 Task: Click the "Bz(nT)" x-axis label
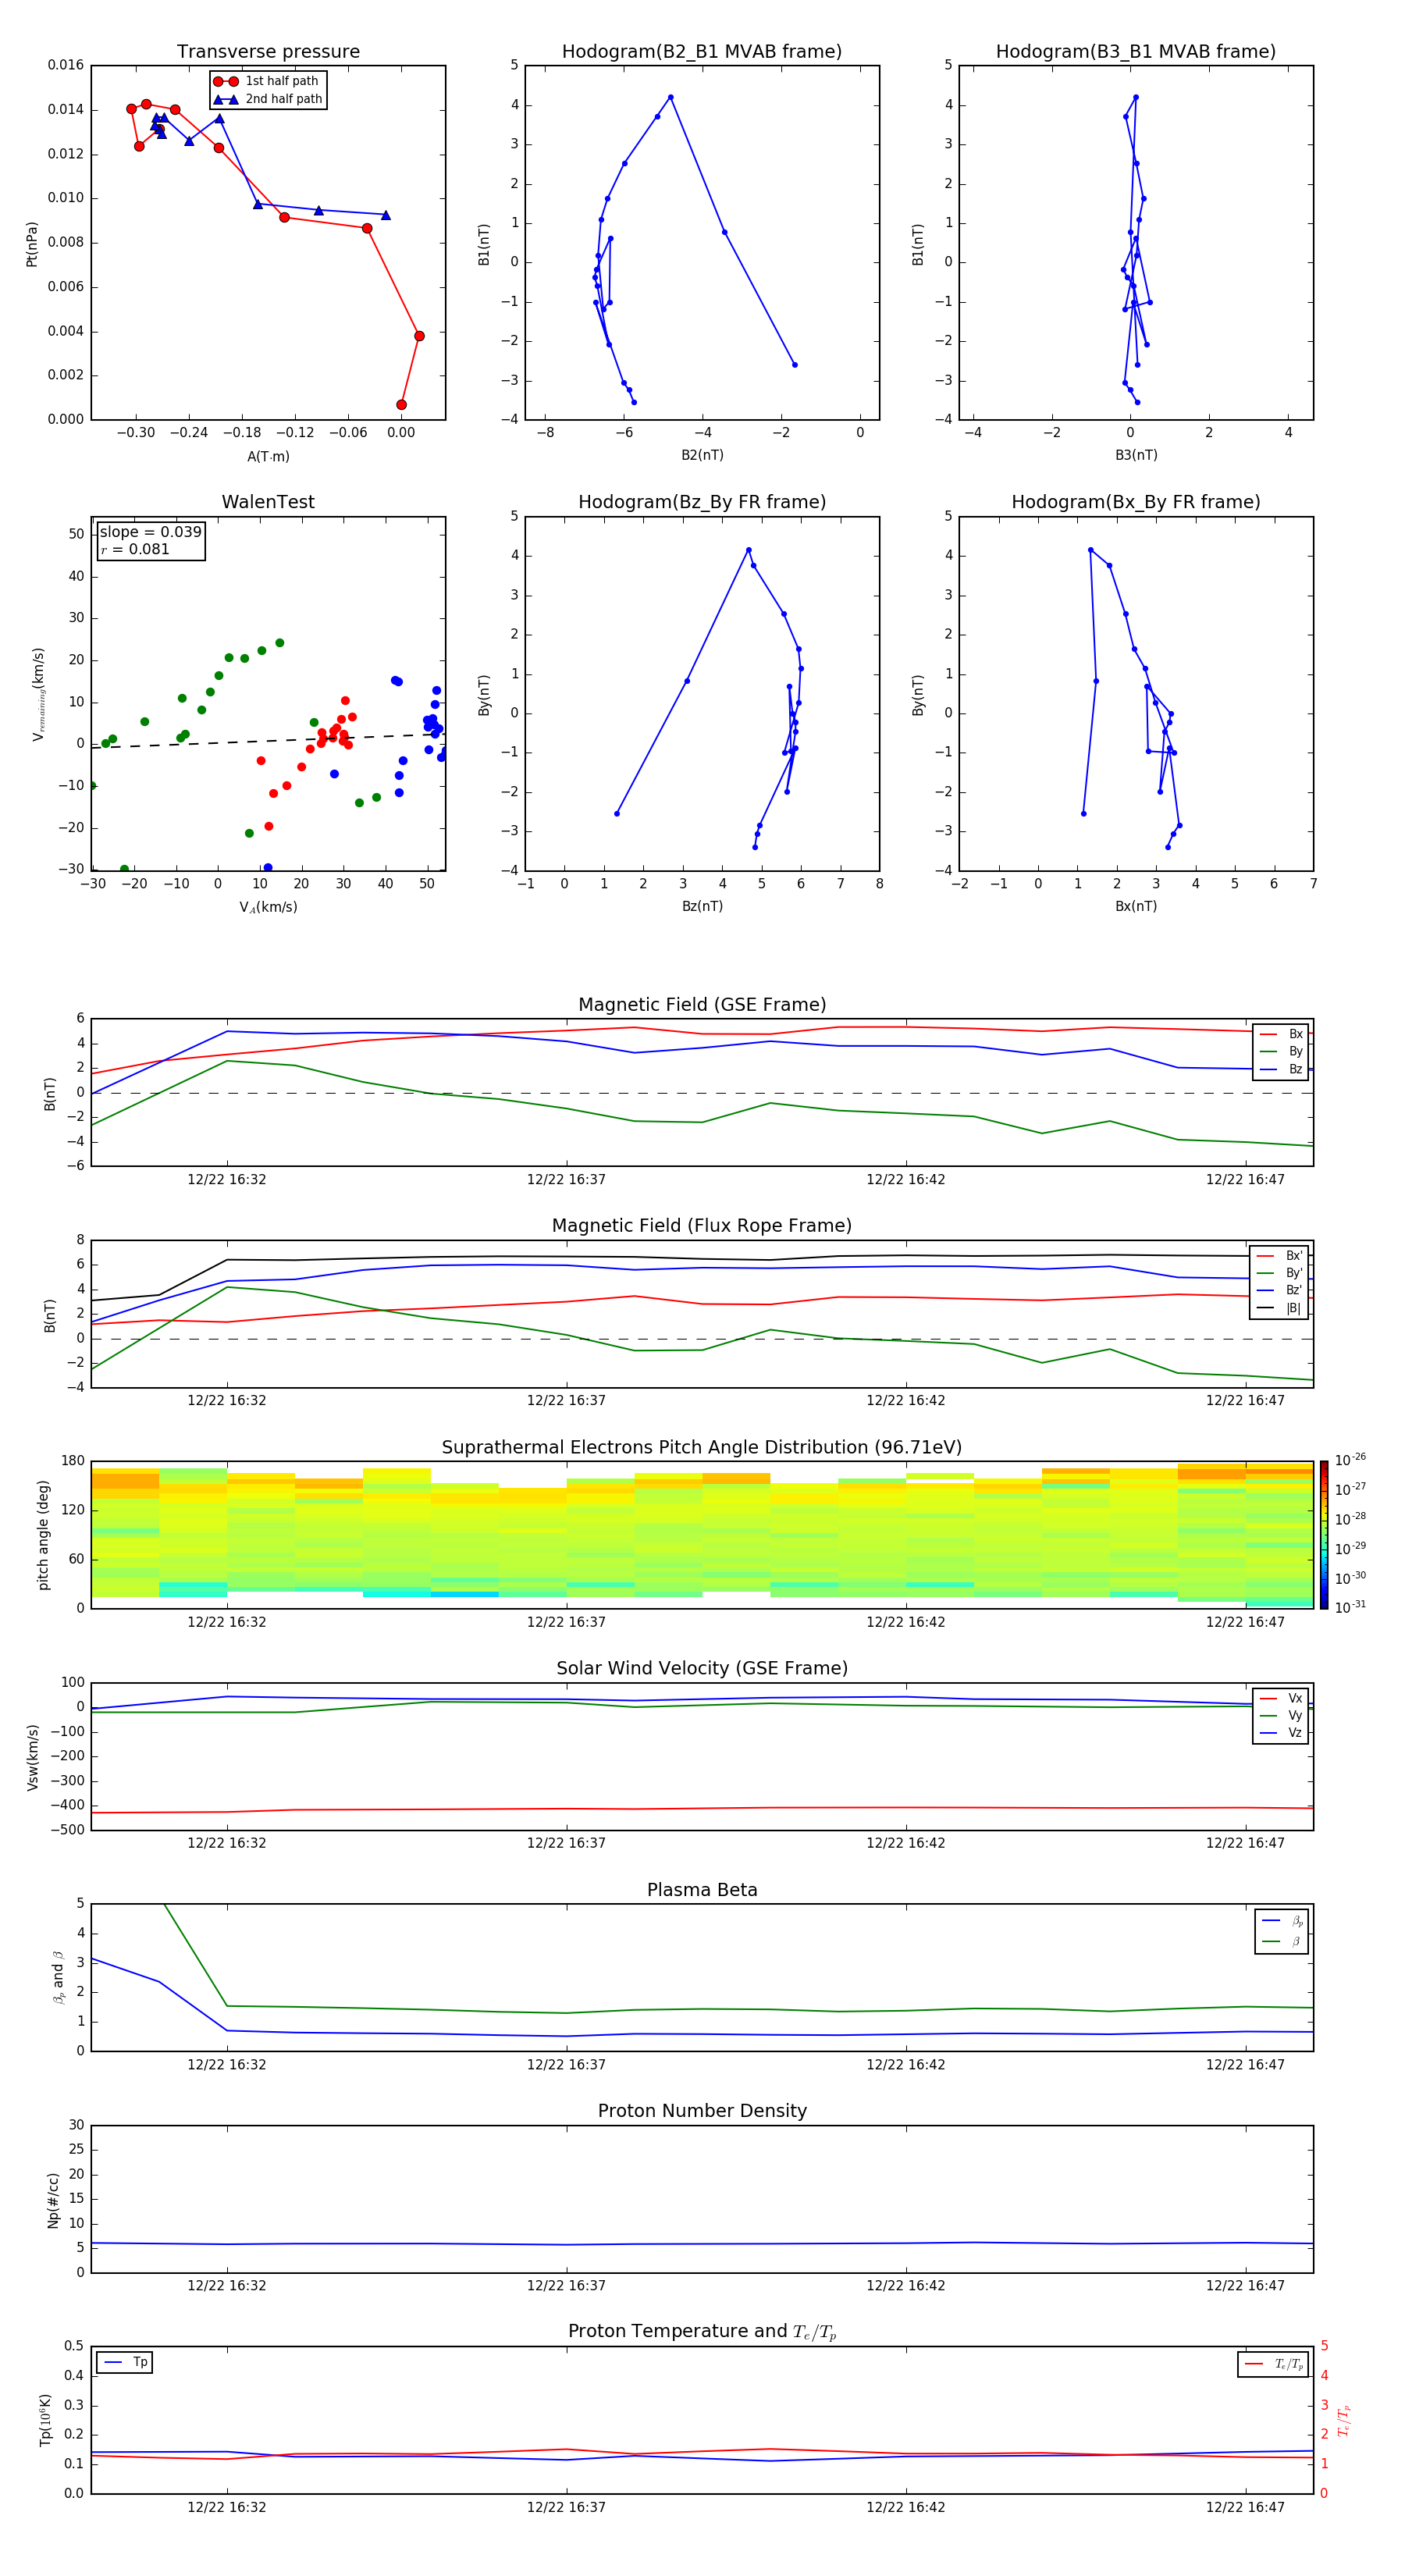(702, 906)
